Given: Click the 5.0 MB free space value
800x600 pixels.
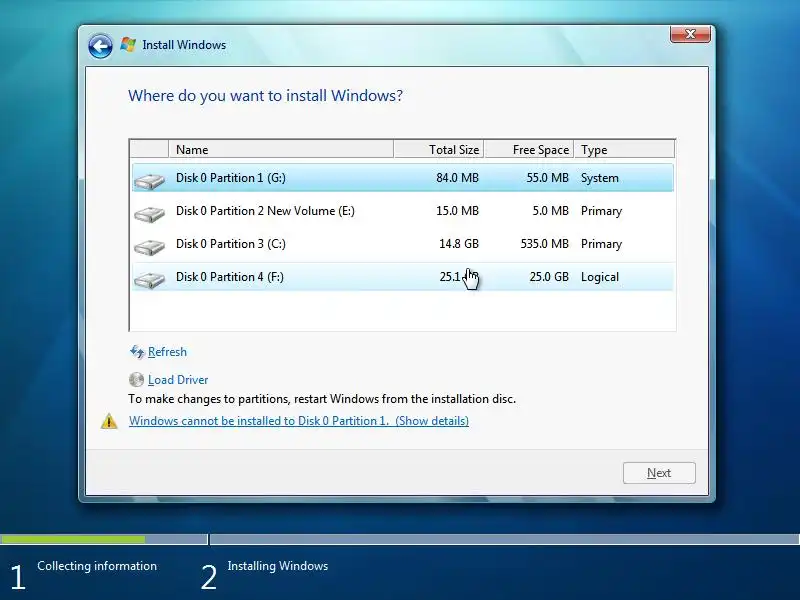Looking at the screenshot, I should click(551, 211).
